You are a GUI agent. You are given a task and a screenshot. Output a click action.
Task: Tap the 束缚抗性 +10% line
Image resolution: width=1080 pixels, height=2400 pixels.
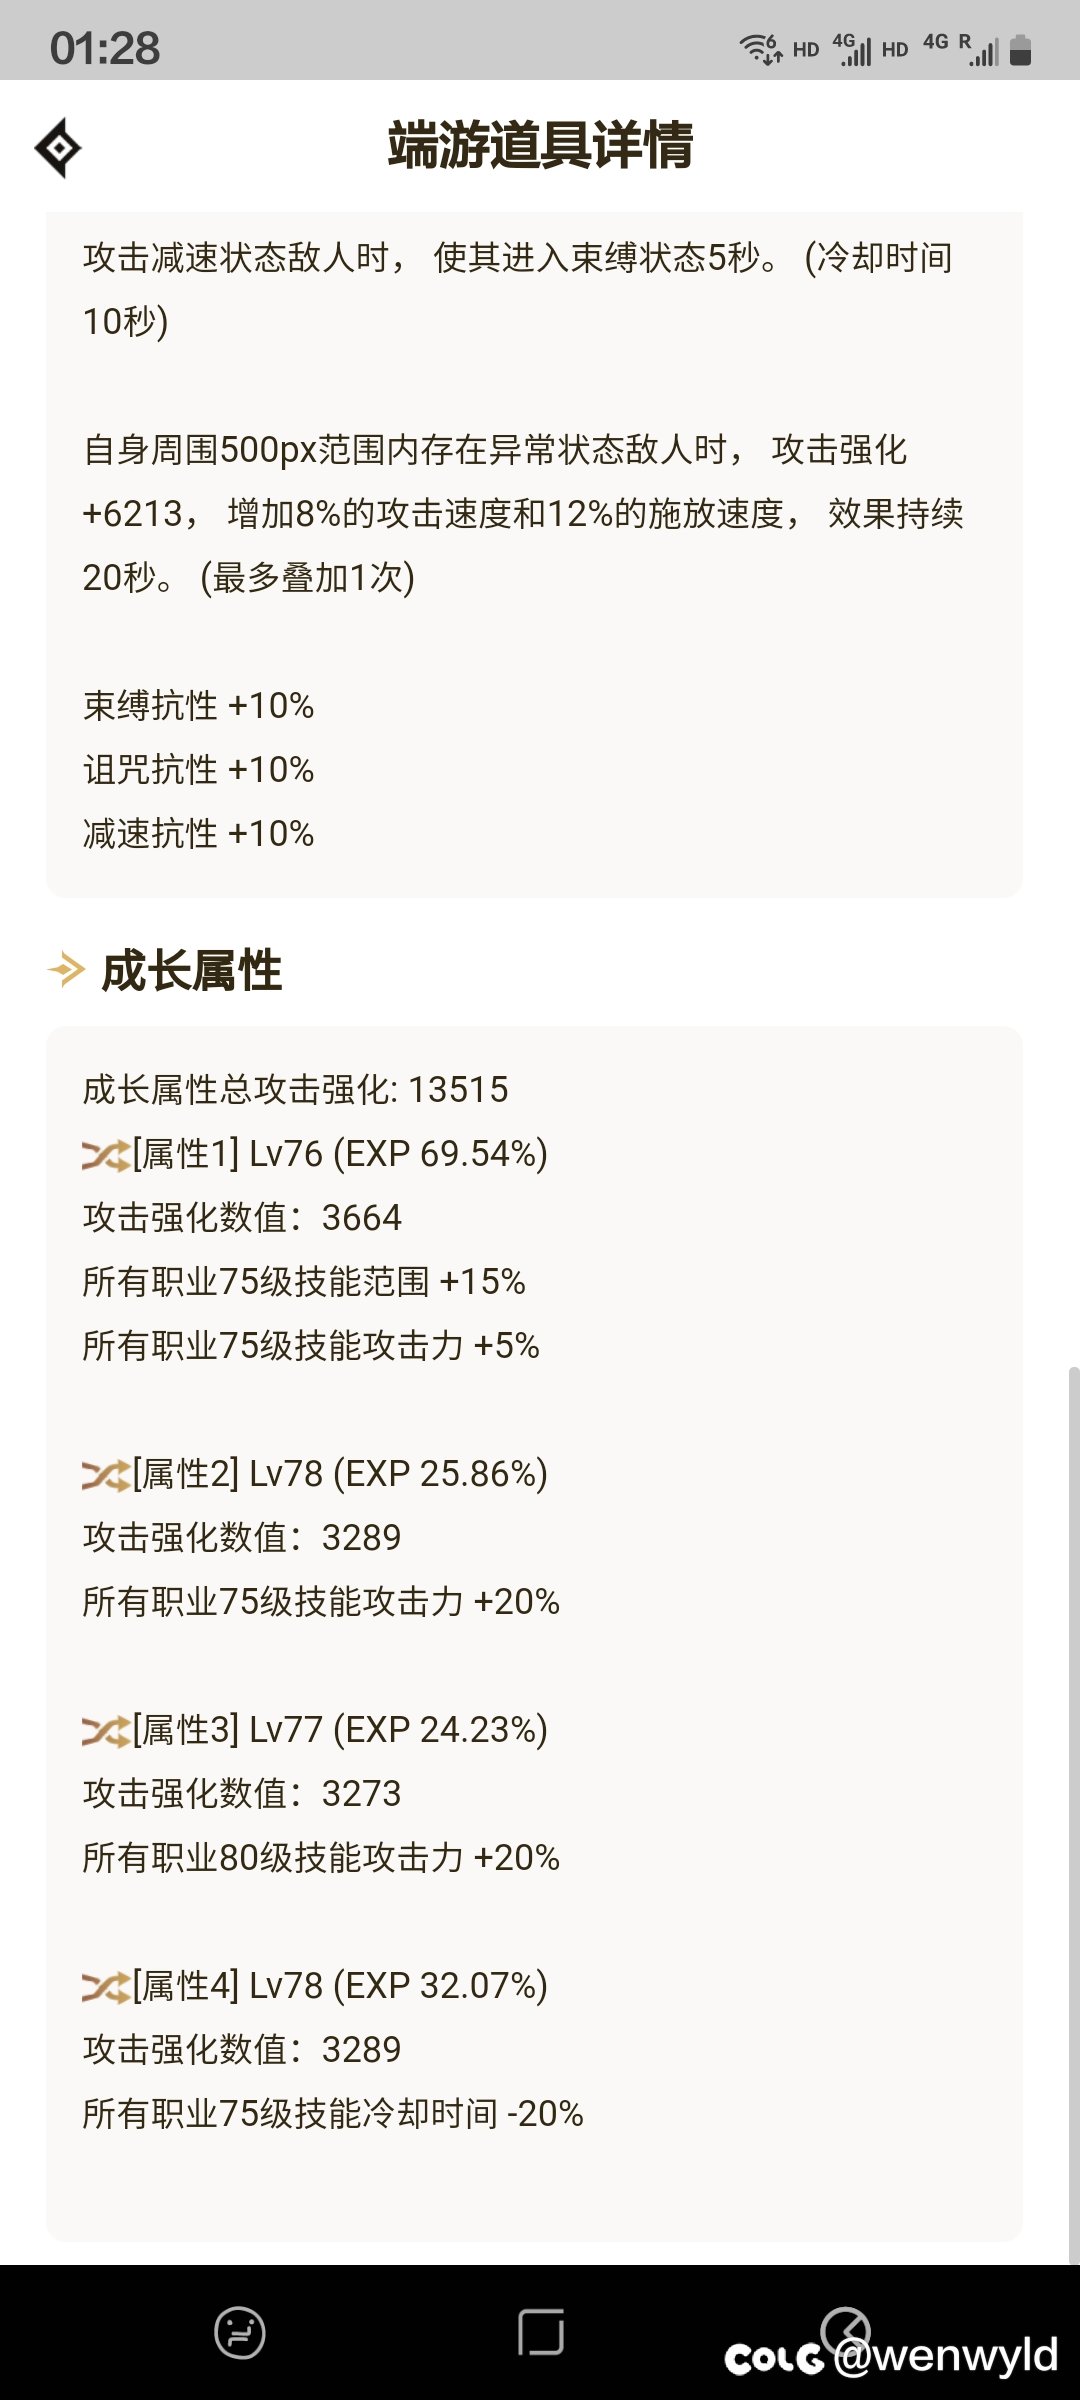[198, 706]
